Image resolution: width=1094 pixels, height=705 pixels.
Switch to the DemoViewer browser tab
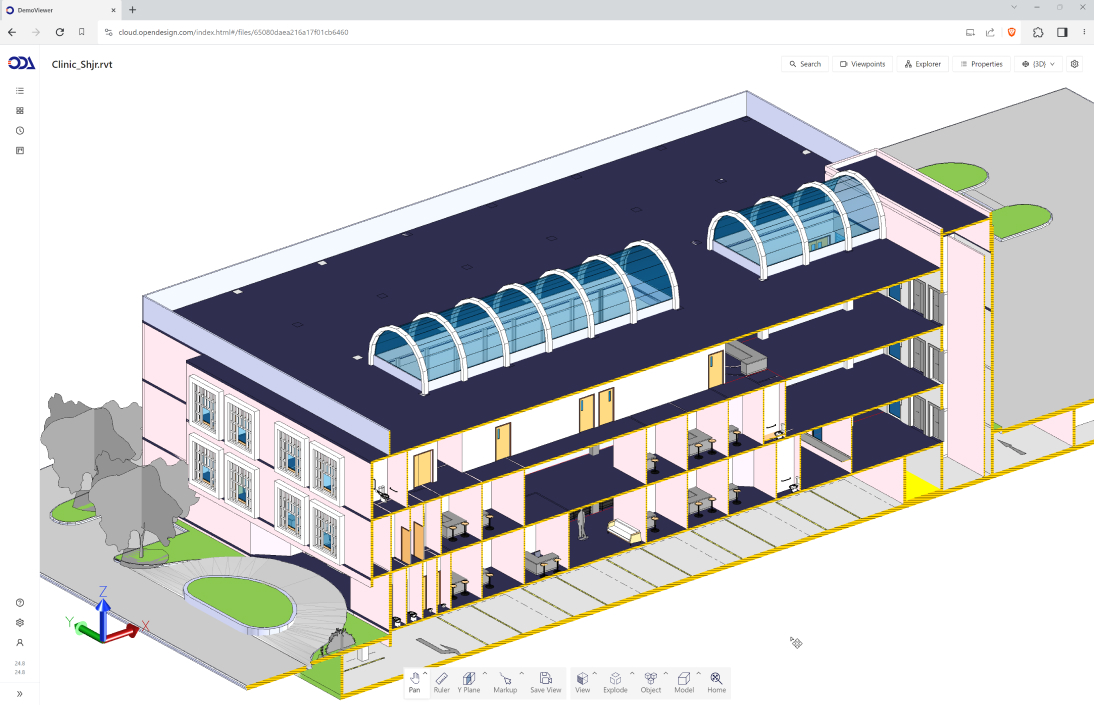(x=60, y=10)
